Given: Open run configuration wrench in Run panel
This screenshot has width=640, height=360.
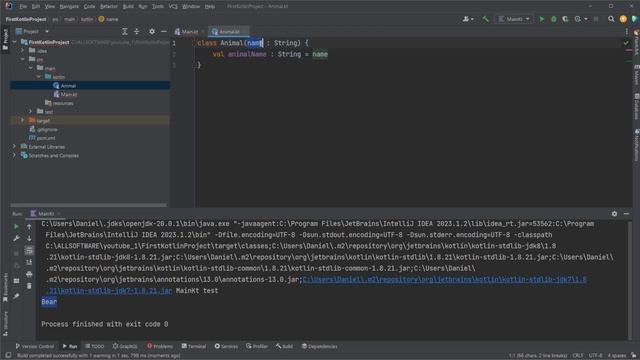Looking at the screenshot, I should [16, 238].
